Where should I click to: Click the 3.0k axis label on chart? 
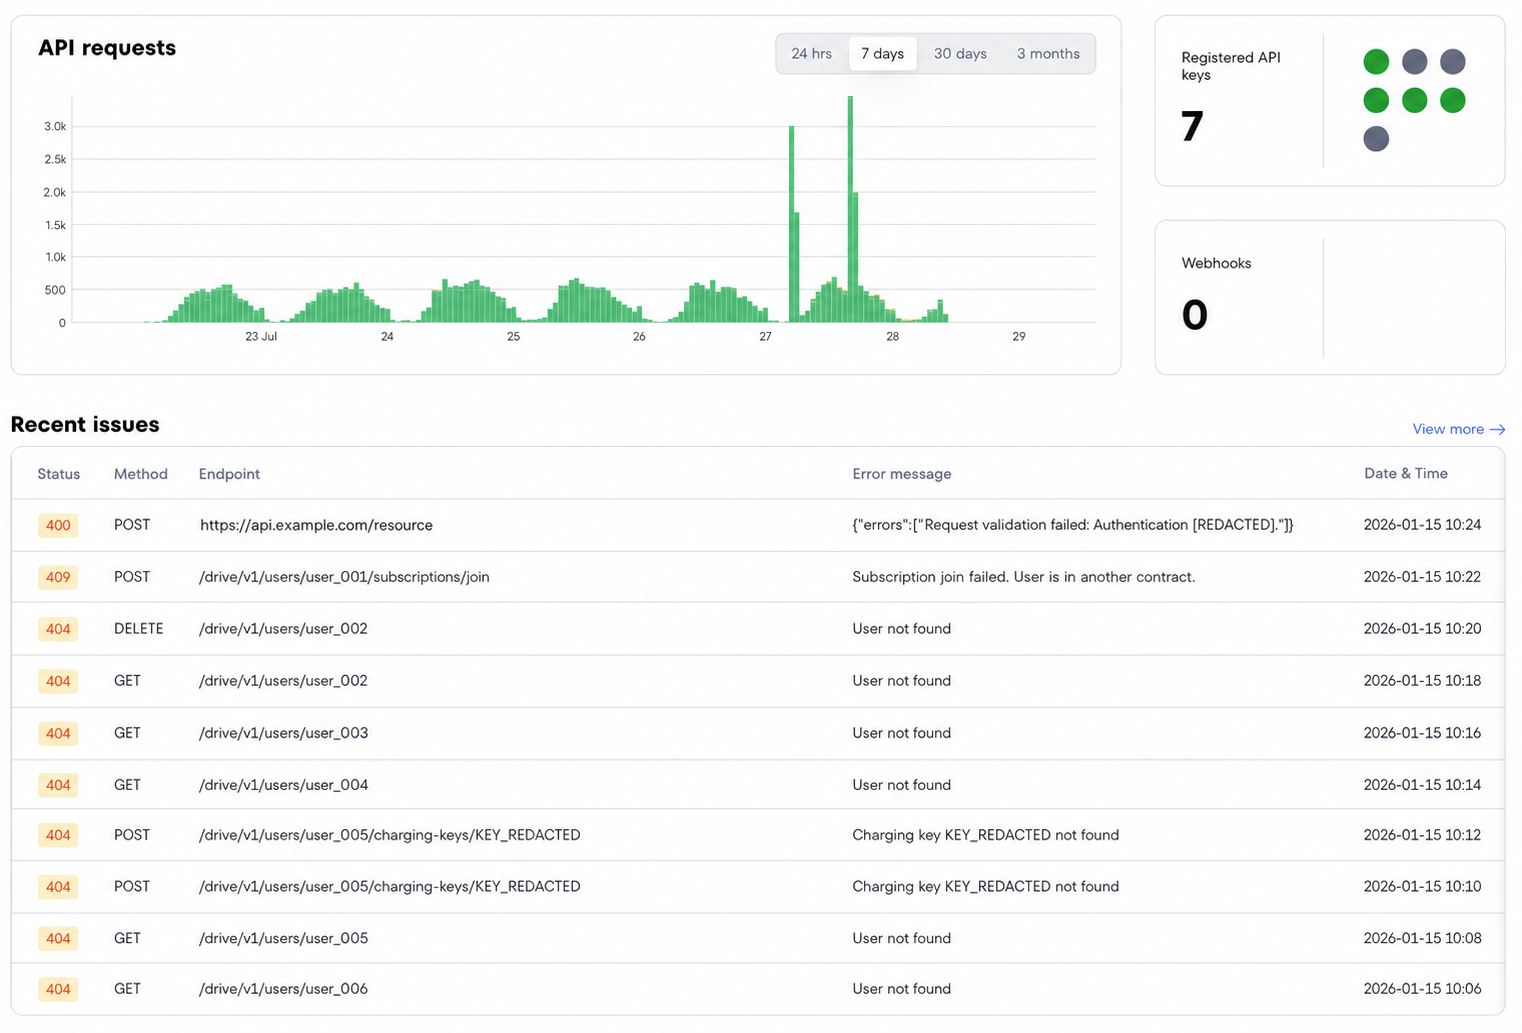[55, 127]
